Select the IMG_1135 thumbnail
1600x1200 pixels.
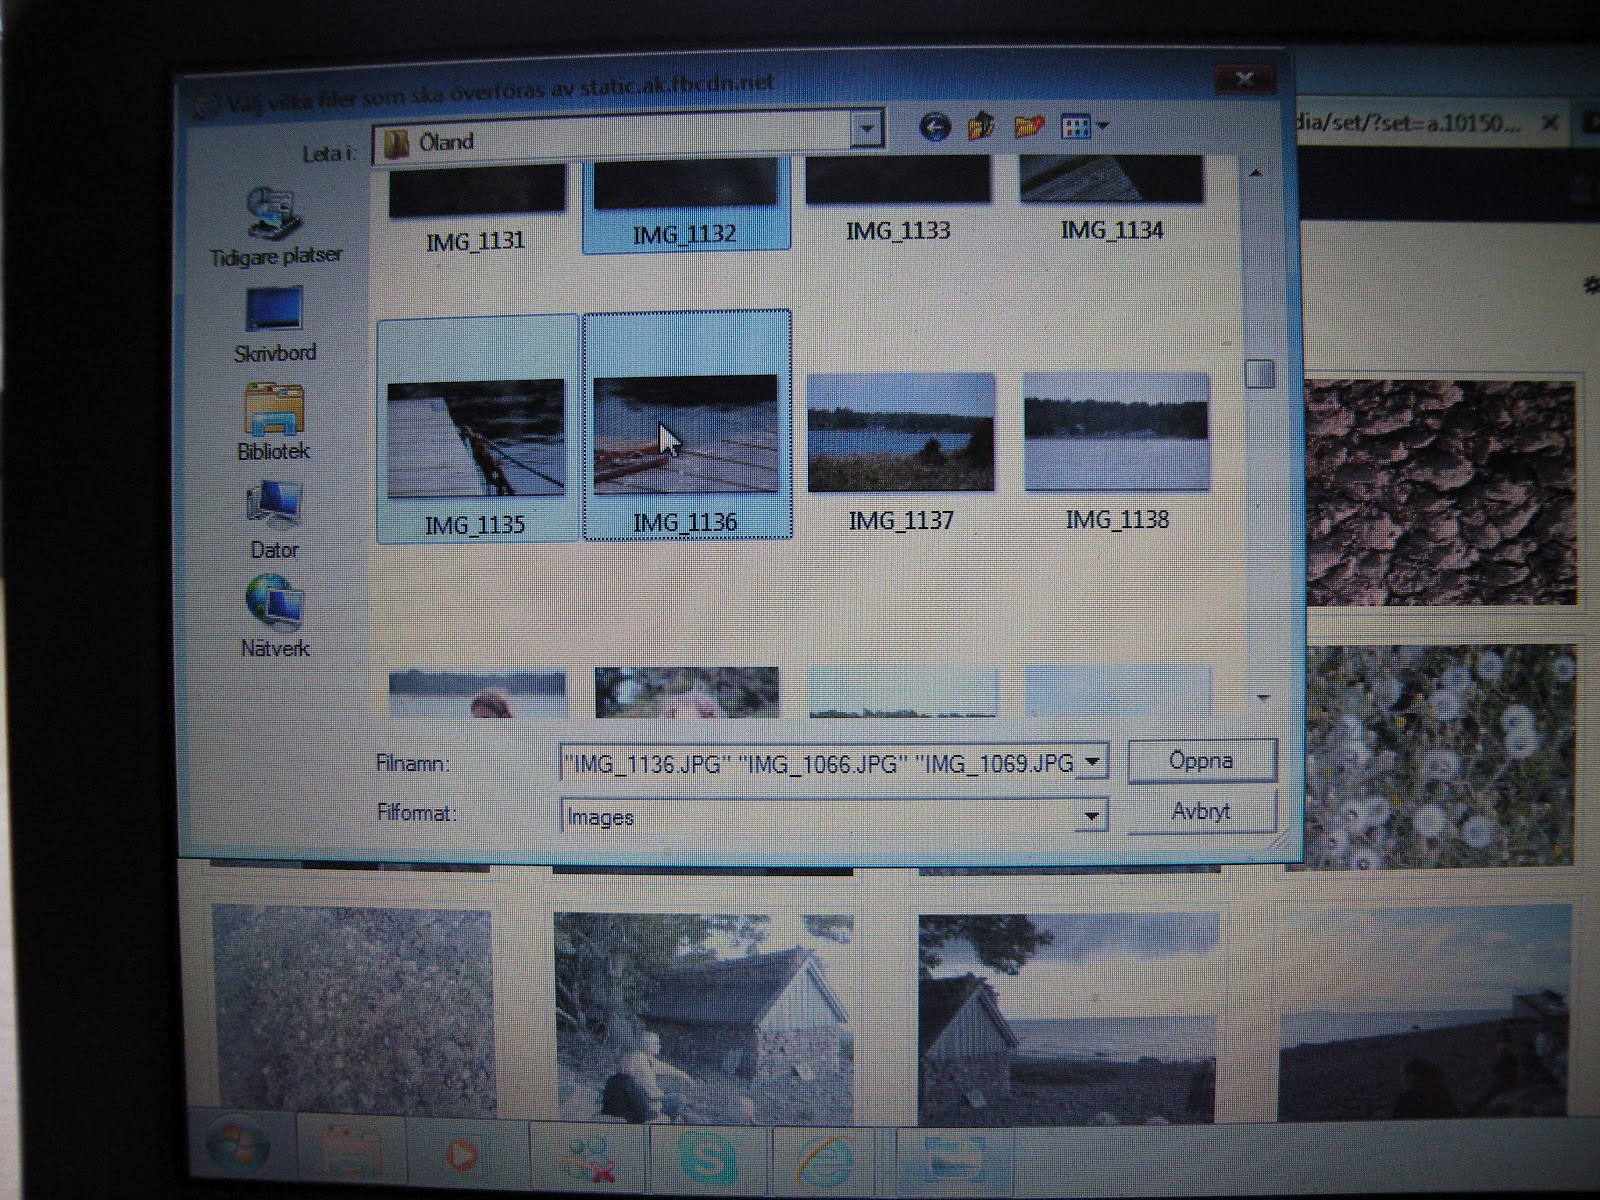pyautogui.click(x=476, y=439)
